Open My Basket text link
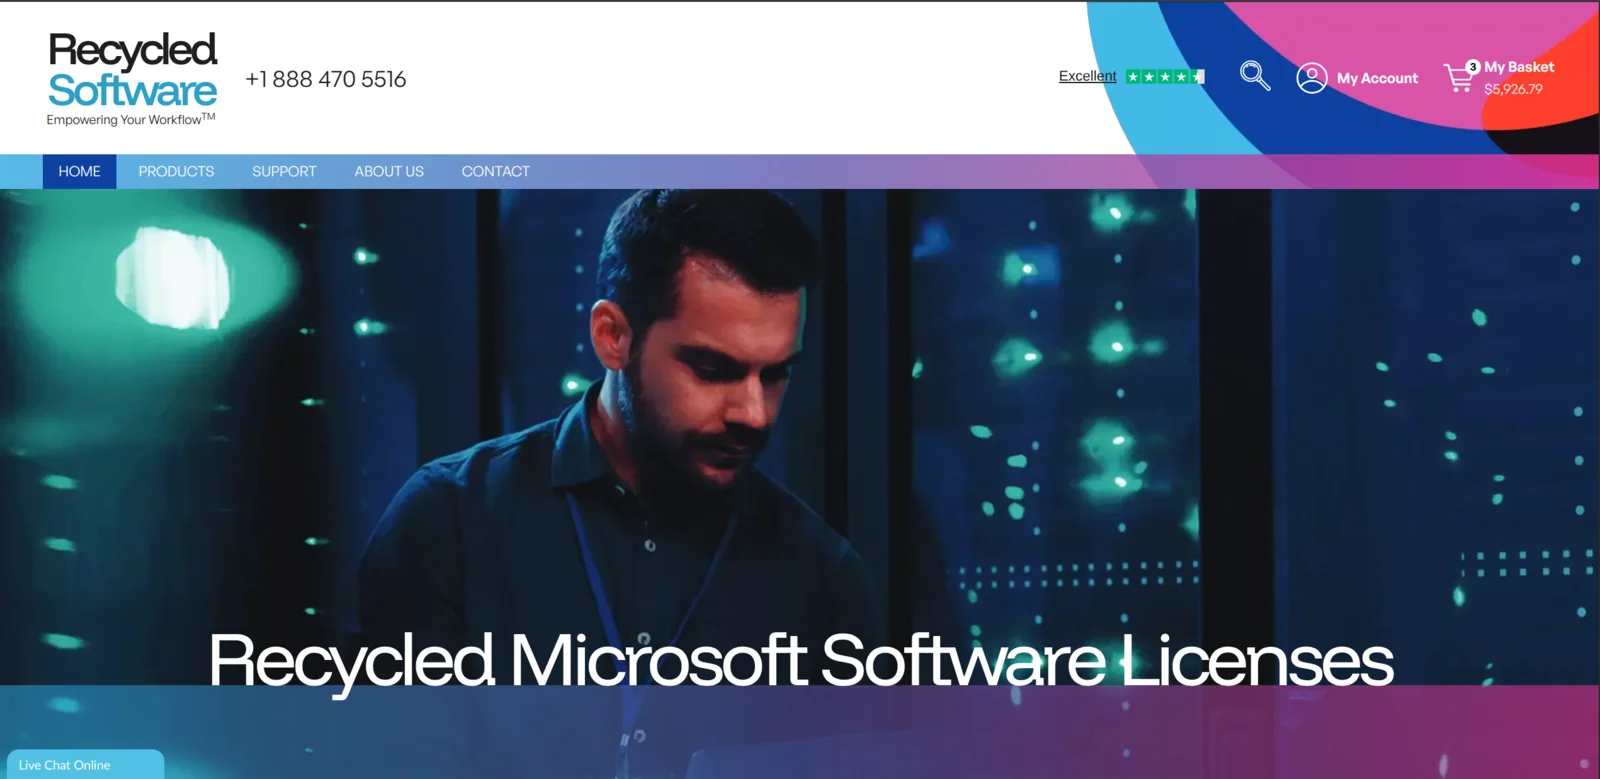1600x779 pixels. click(1519, 67)
